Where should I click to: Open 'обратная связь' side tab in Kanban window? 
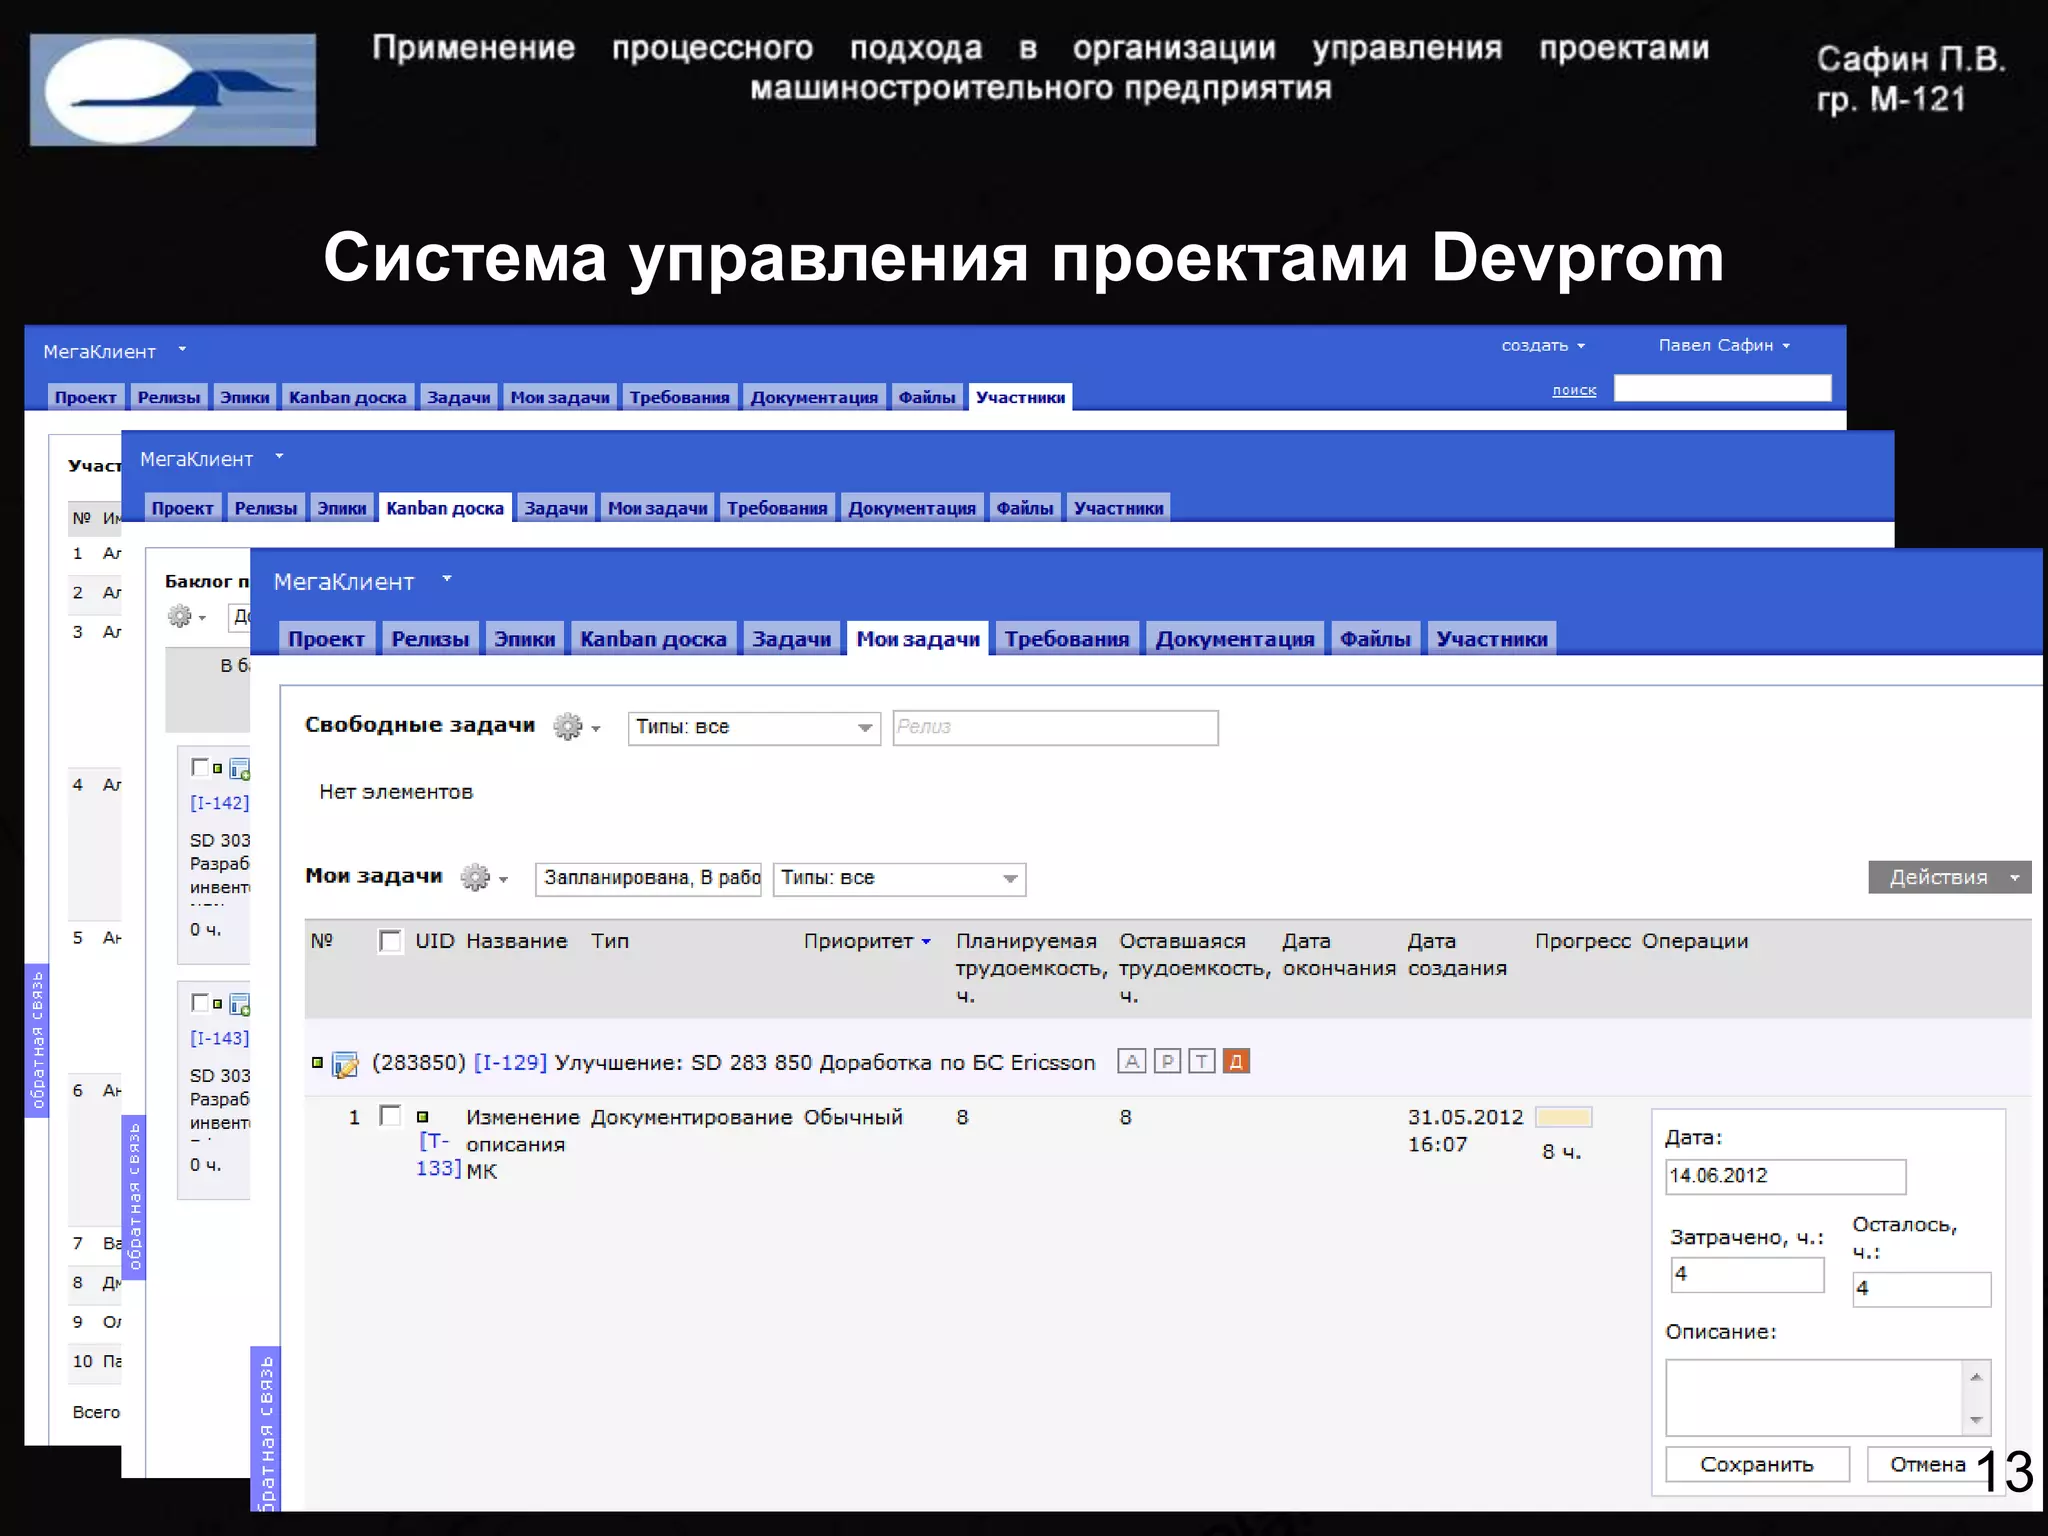point(134,1197)
